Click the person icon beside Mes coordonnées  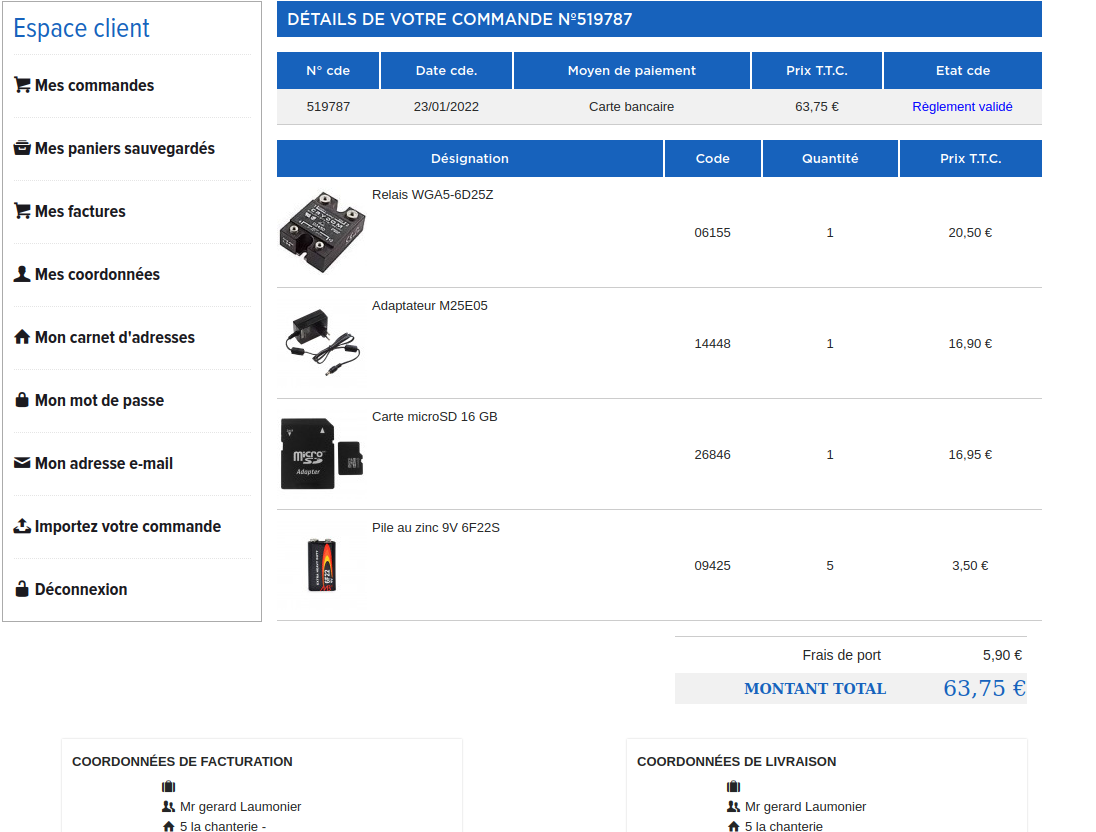click(22, 274)
